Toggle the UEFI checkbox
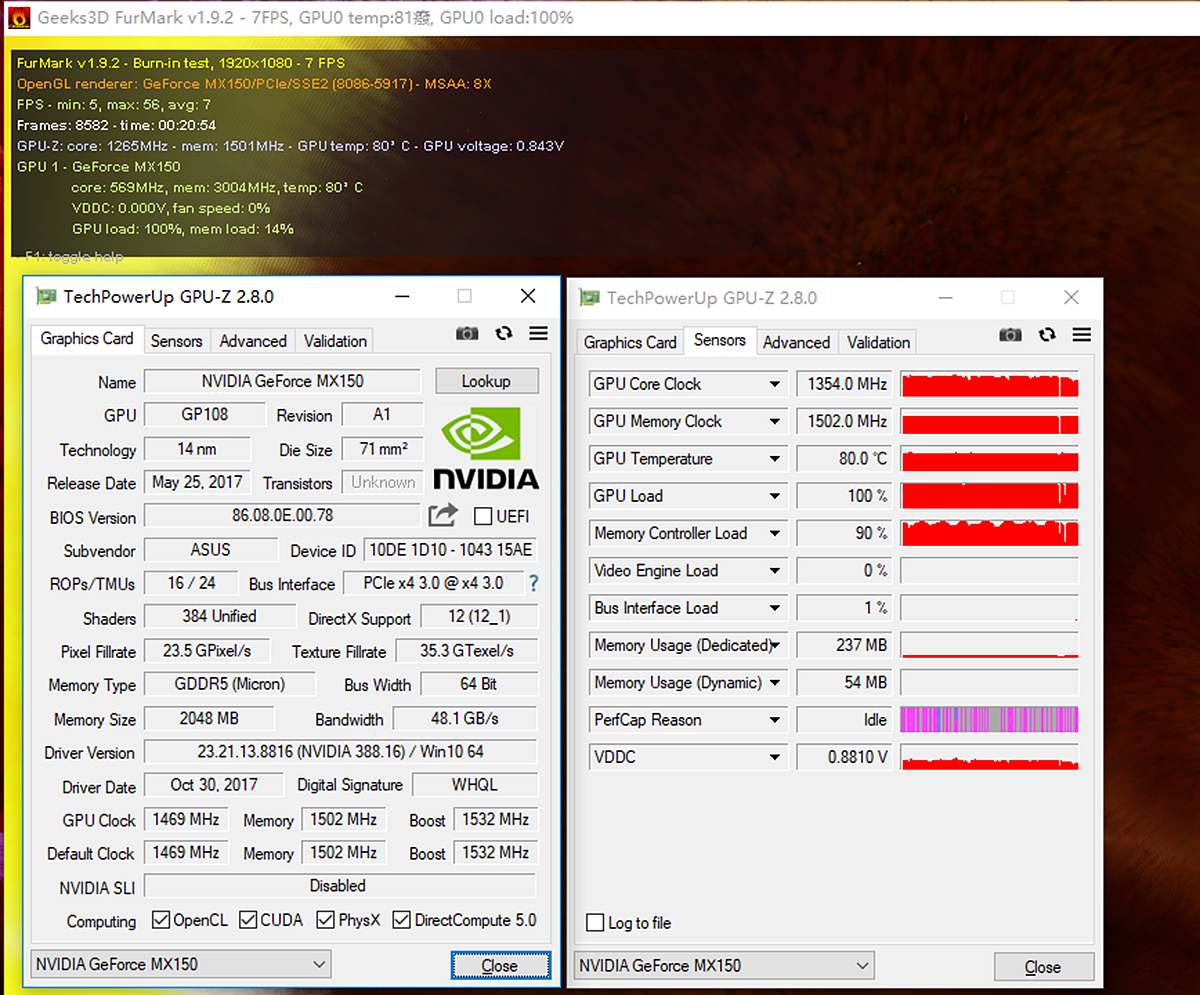This screenshot has height=995, width=1200. point(483,516)
